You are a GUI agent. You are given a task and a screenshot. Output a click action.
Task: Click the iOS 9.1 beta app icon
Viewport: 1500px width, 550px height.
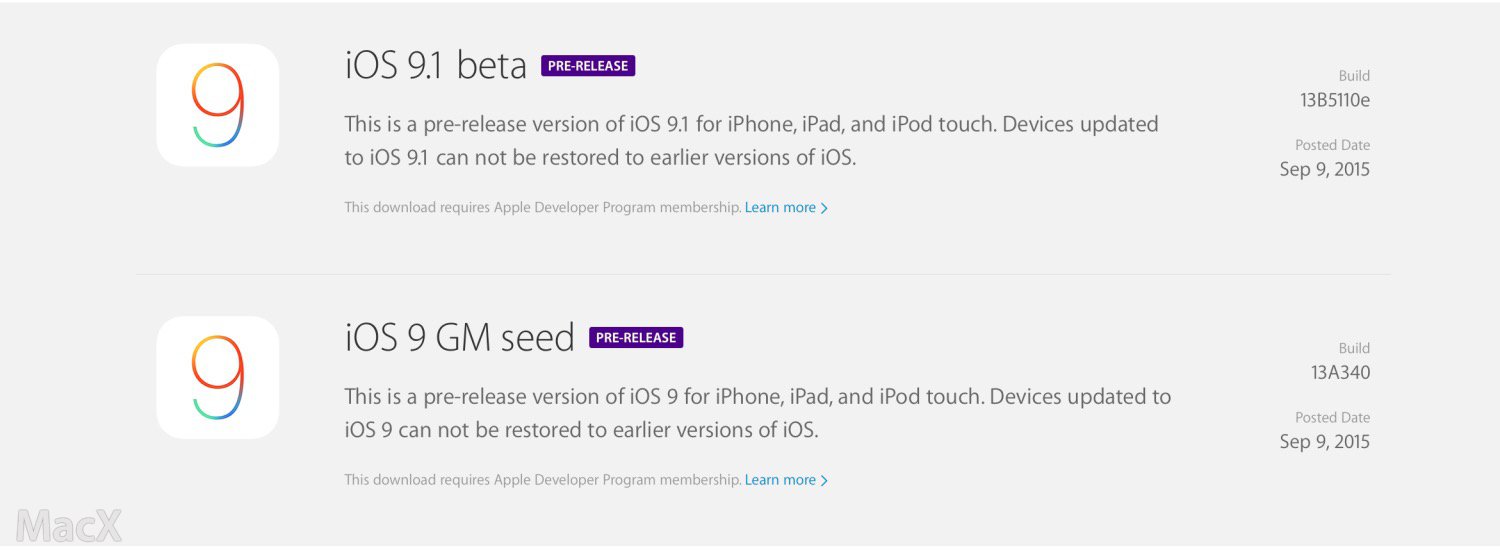click(217, 105)
